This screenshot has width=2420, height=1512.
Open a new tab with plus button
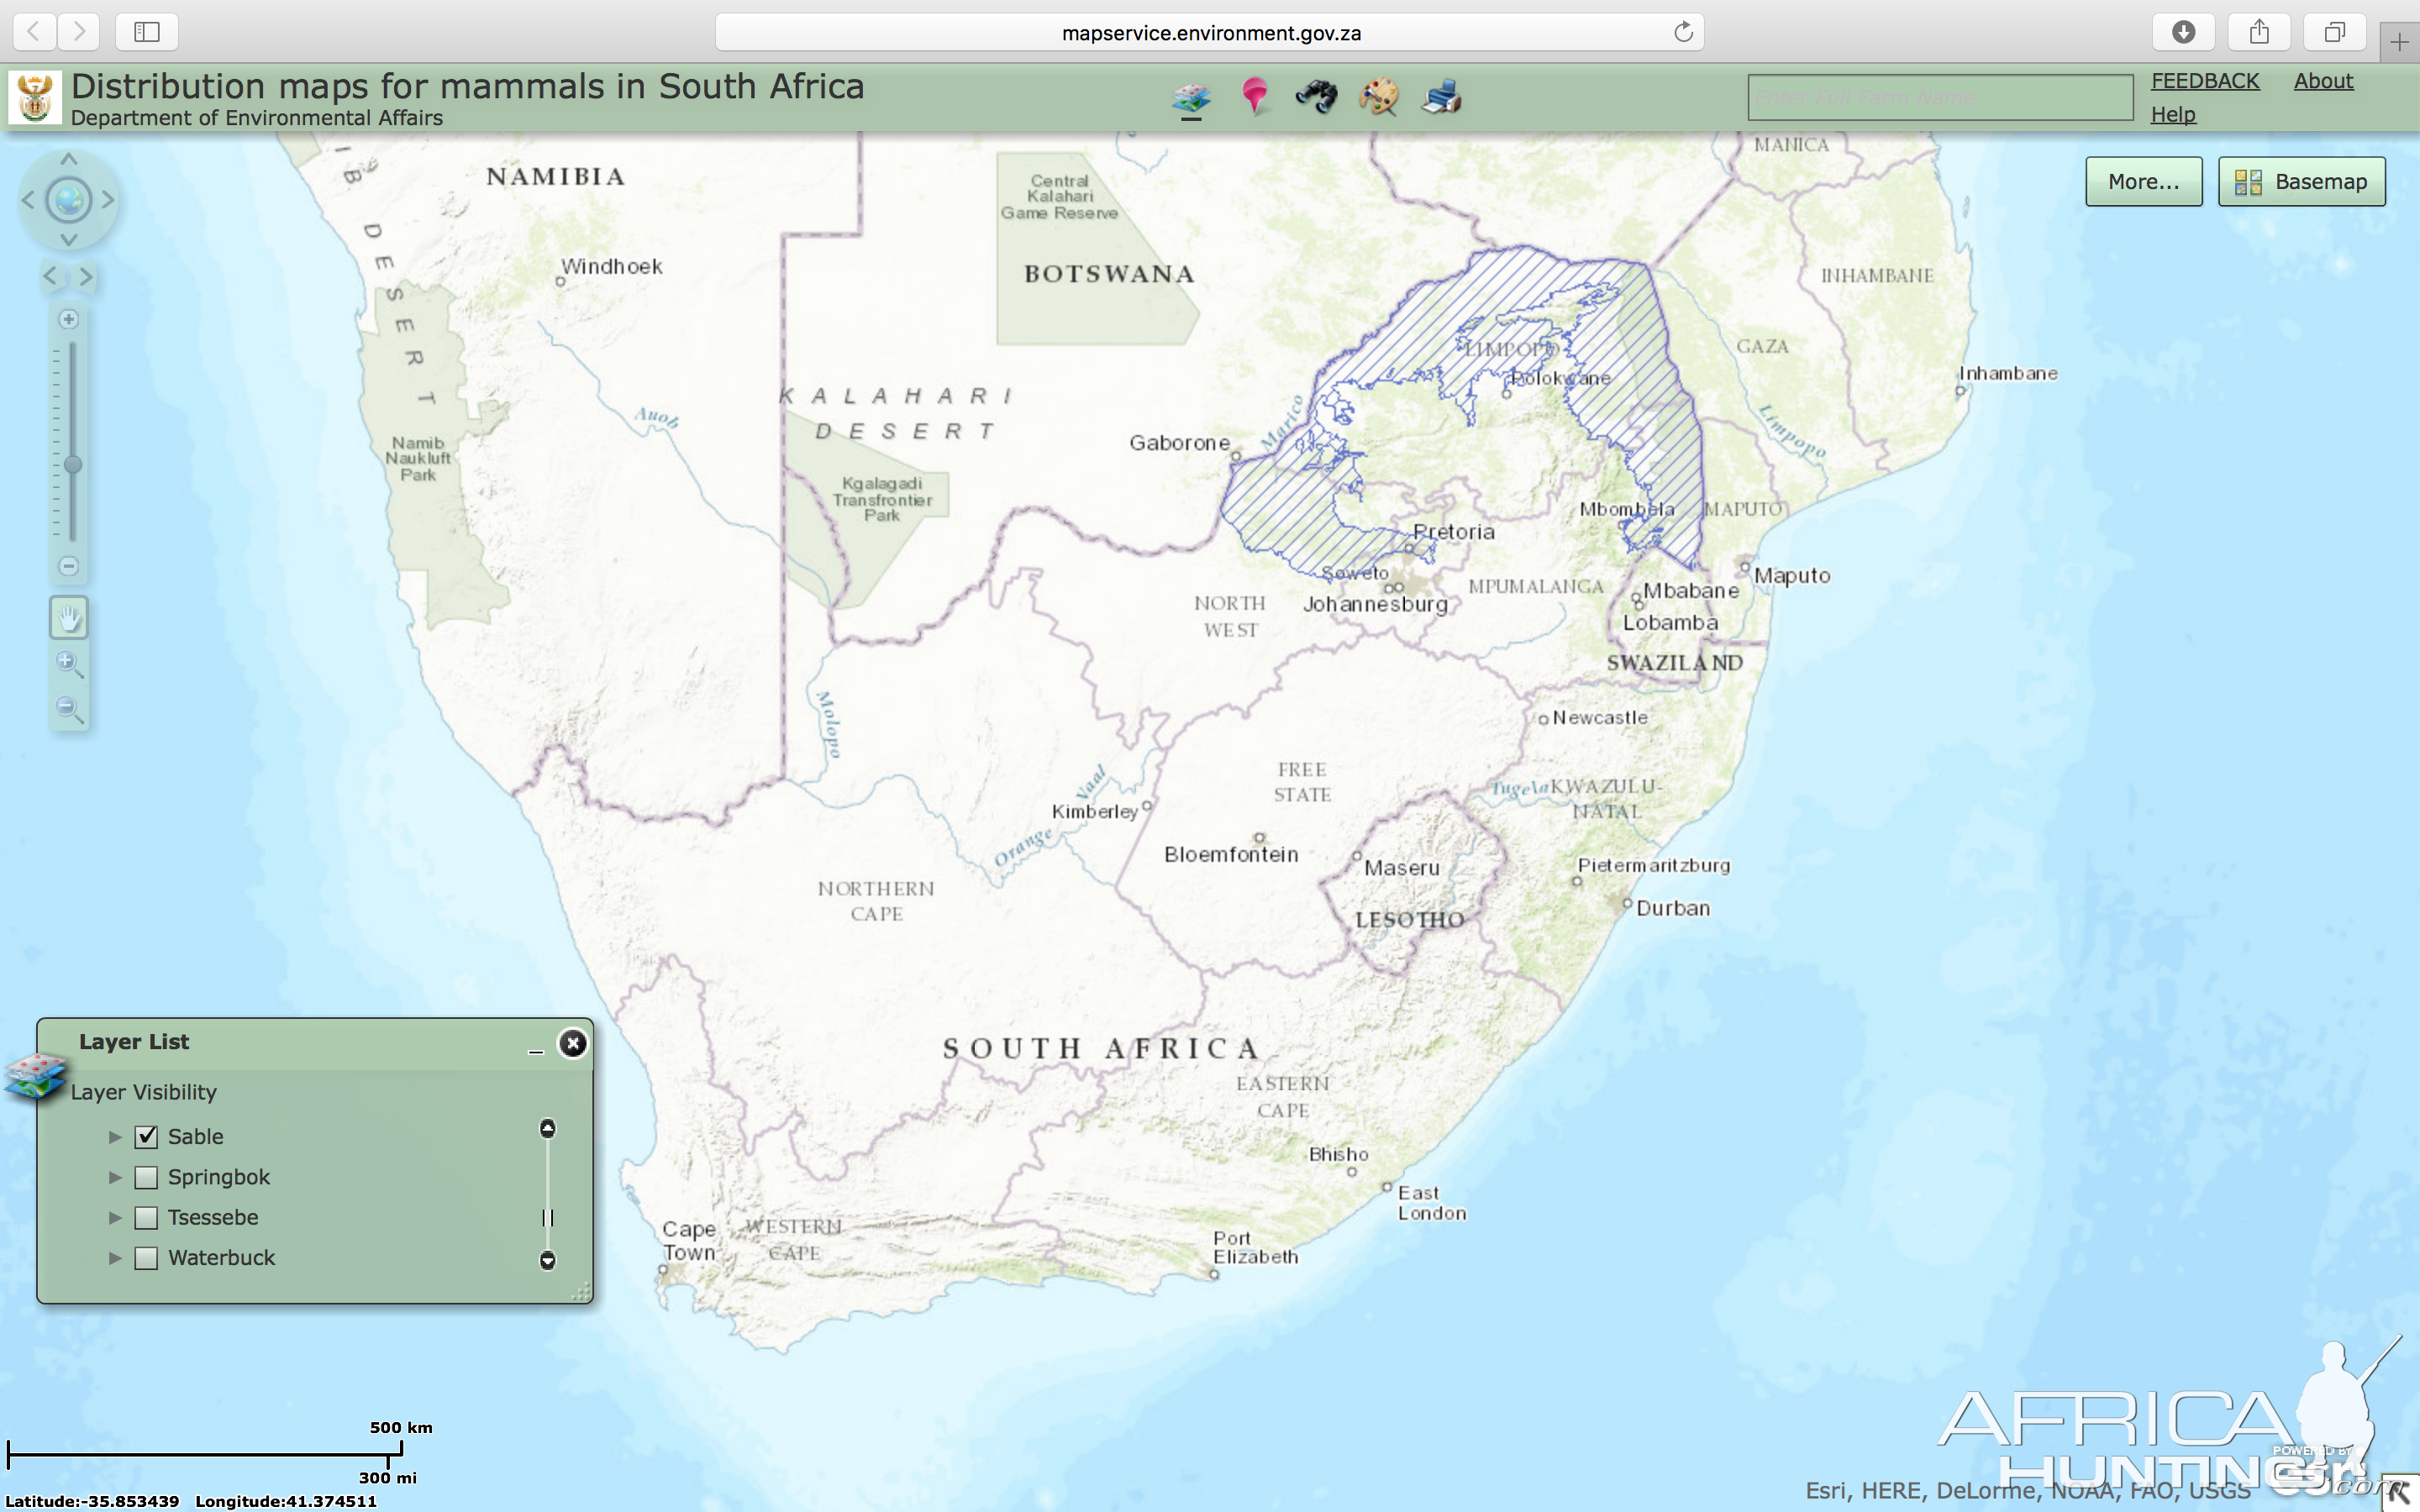2399,42
